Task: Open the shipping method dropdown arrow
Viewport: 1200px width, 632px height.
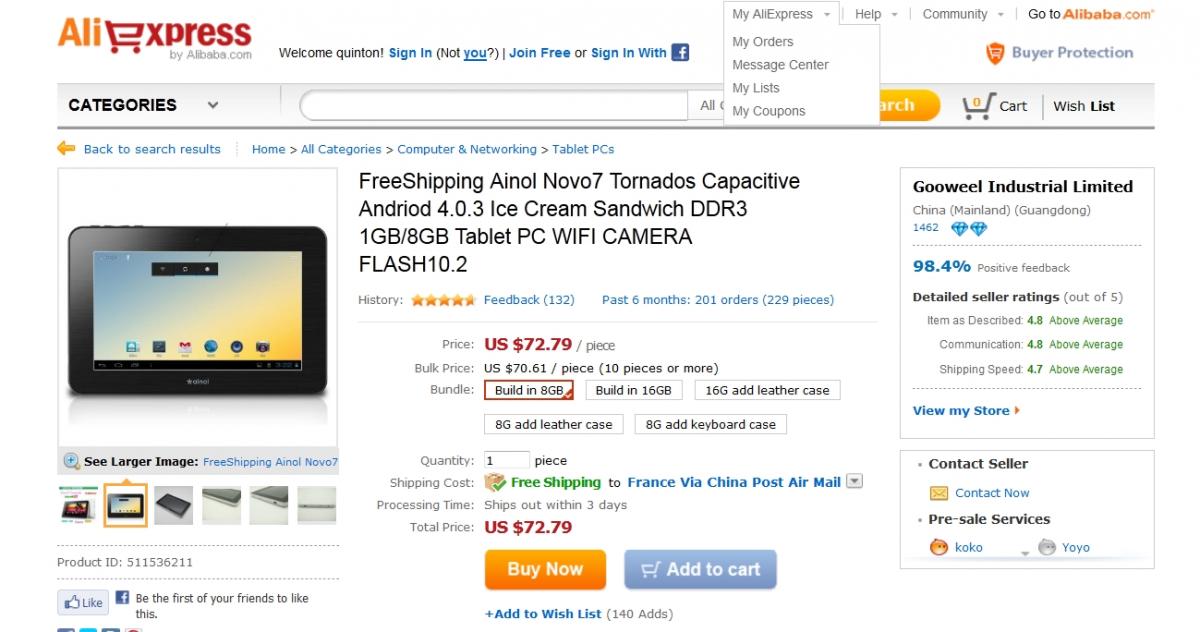Action: pos(854,481)
